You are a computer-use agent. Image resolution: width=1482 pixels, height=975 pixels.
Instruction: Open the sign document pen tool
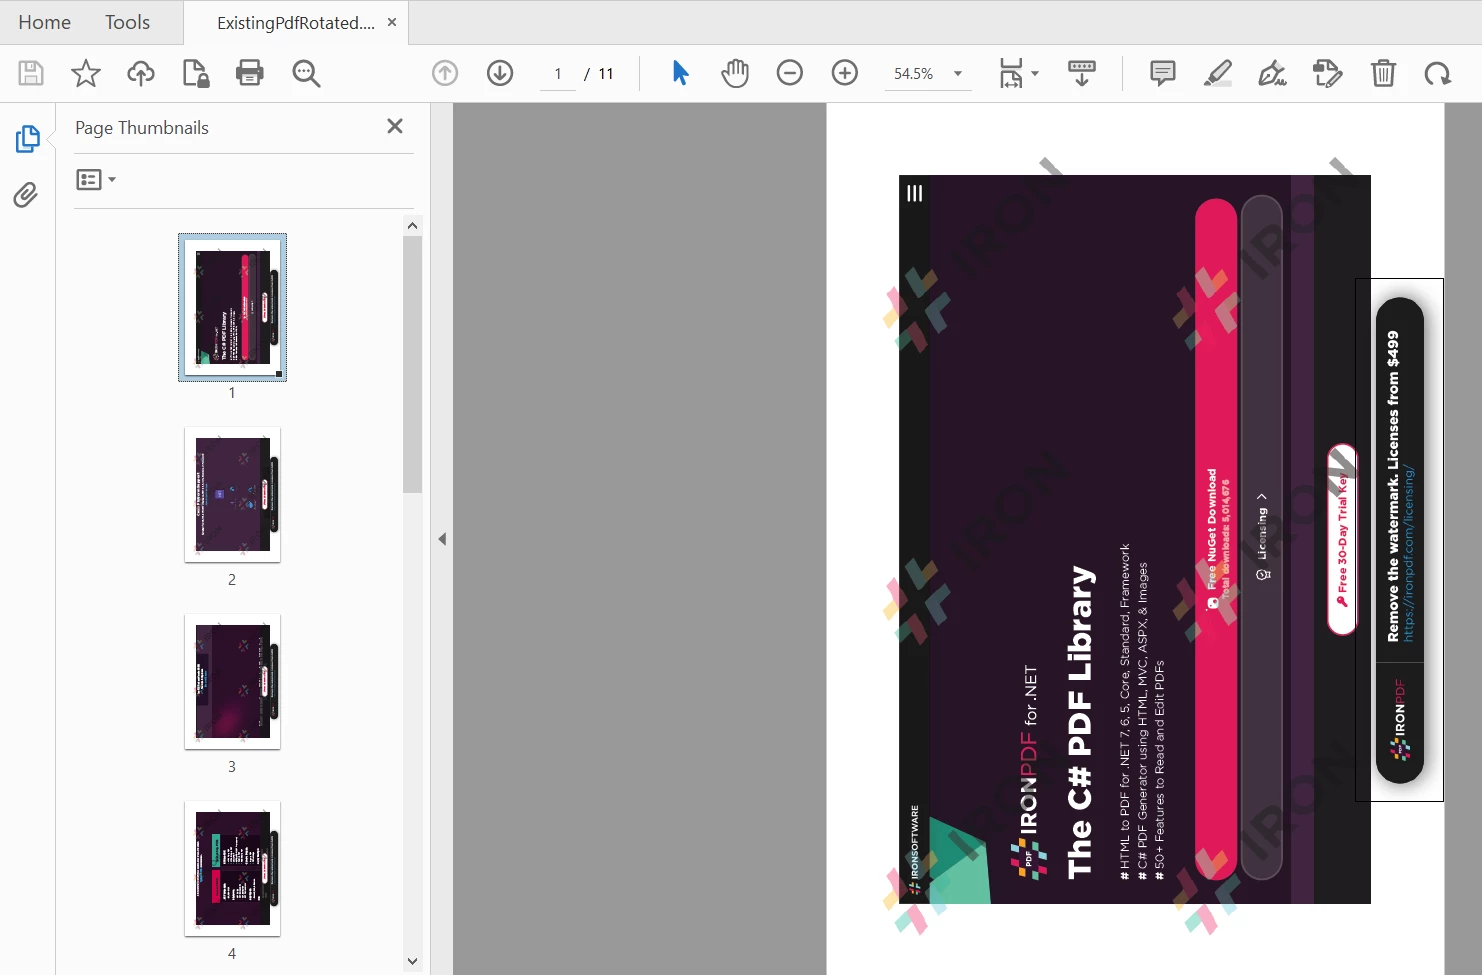pos(1272,73)
